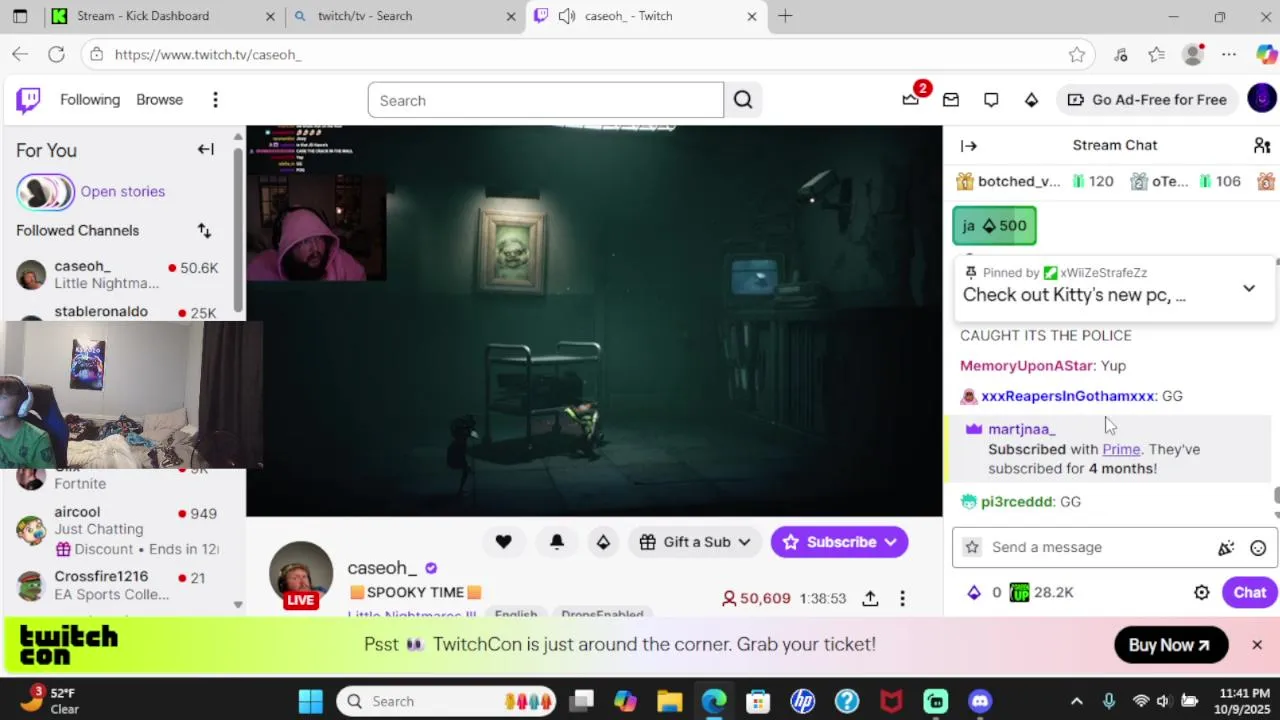Click the Prime link in chat

(x=1121, y=450)
